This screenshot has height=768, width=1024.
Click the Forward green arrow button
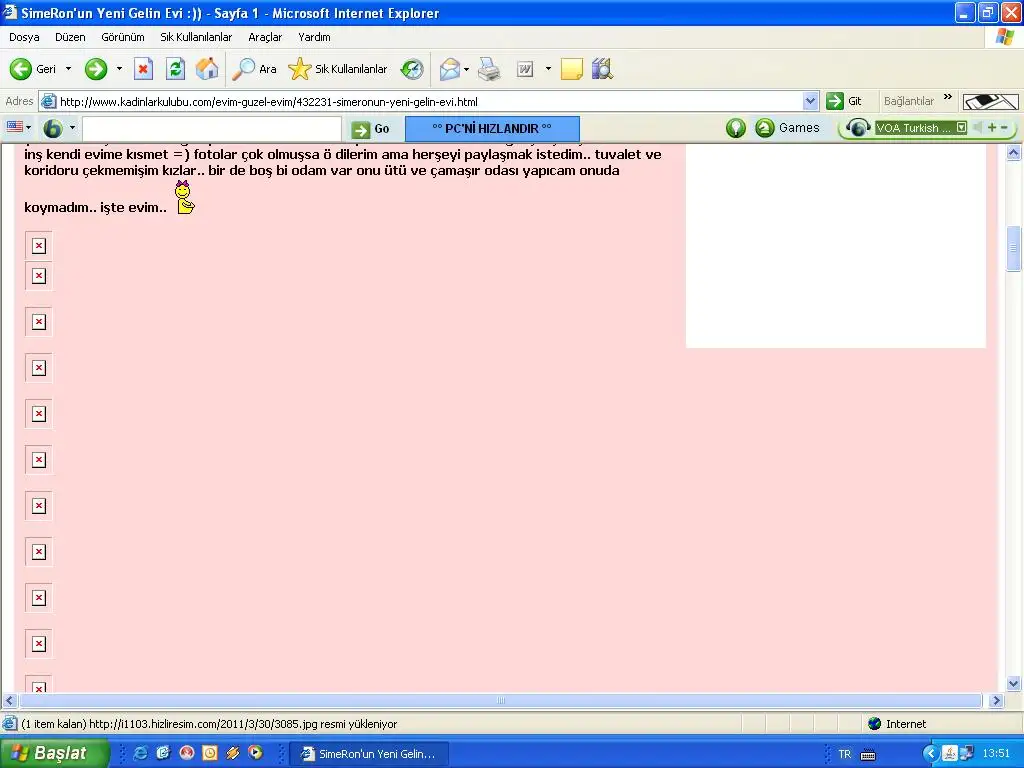[x=96, y=69]
